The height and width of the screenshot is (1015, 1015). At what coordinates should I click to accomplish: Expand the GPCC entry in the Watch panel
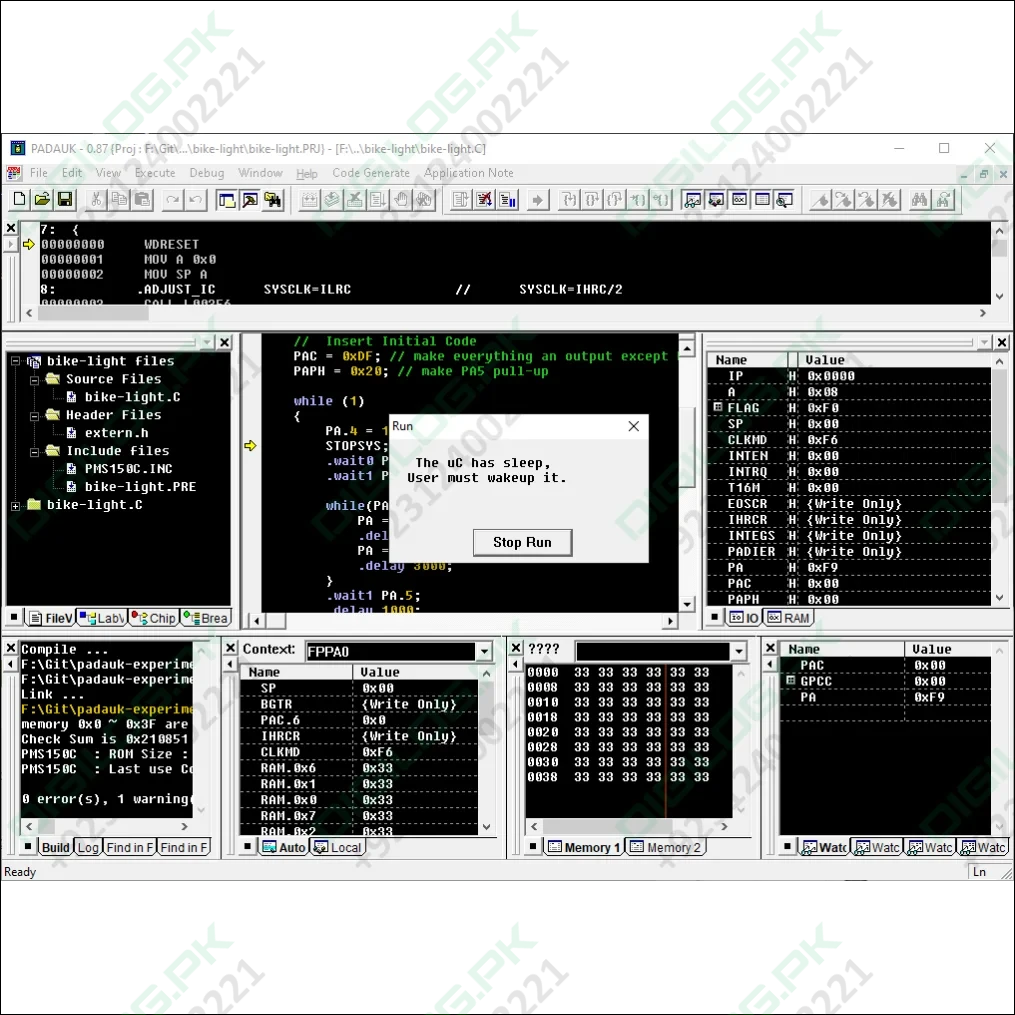point(790,681)
